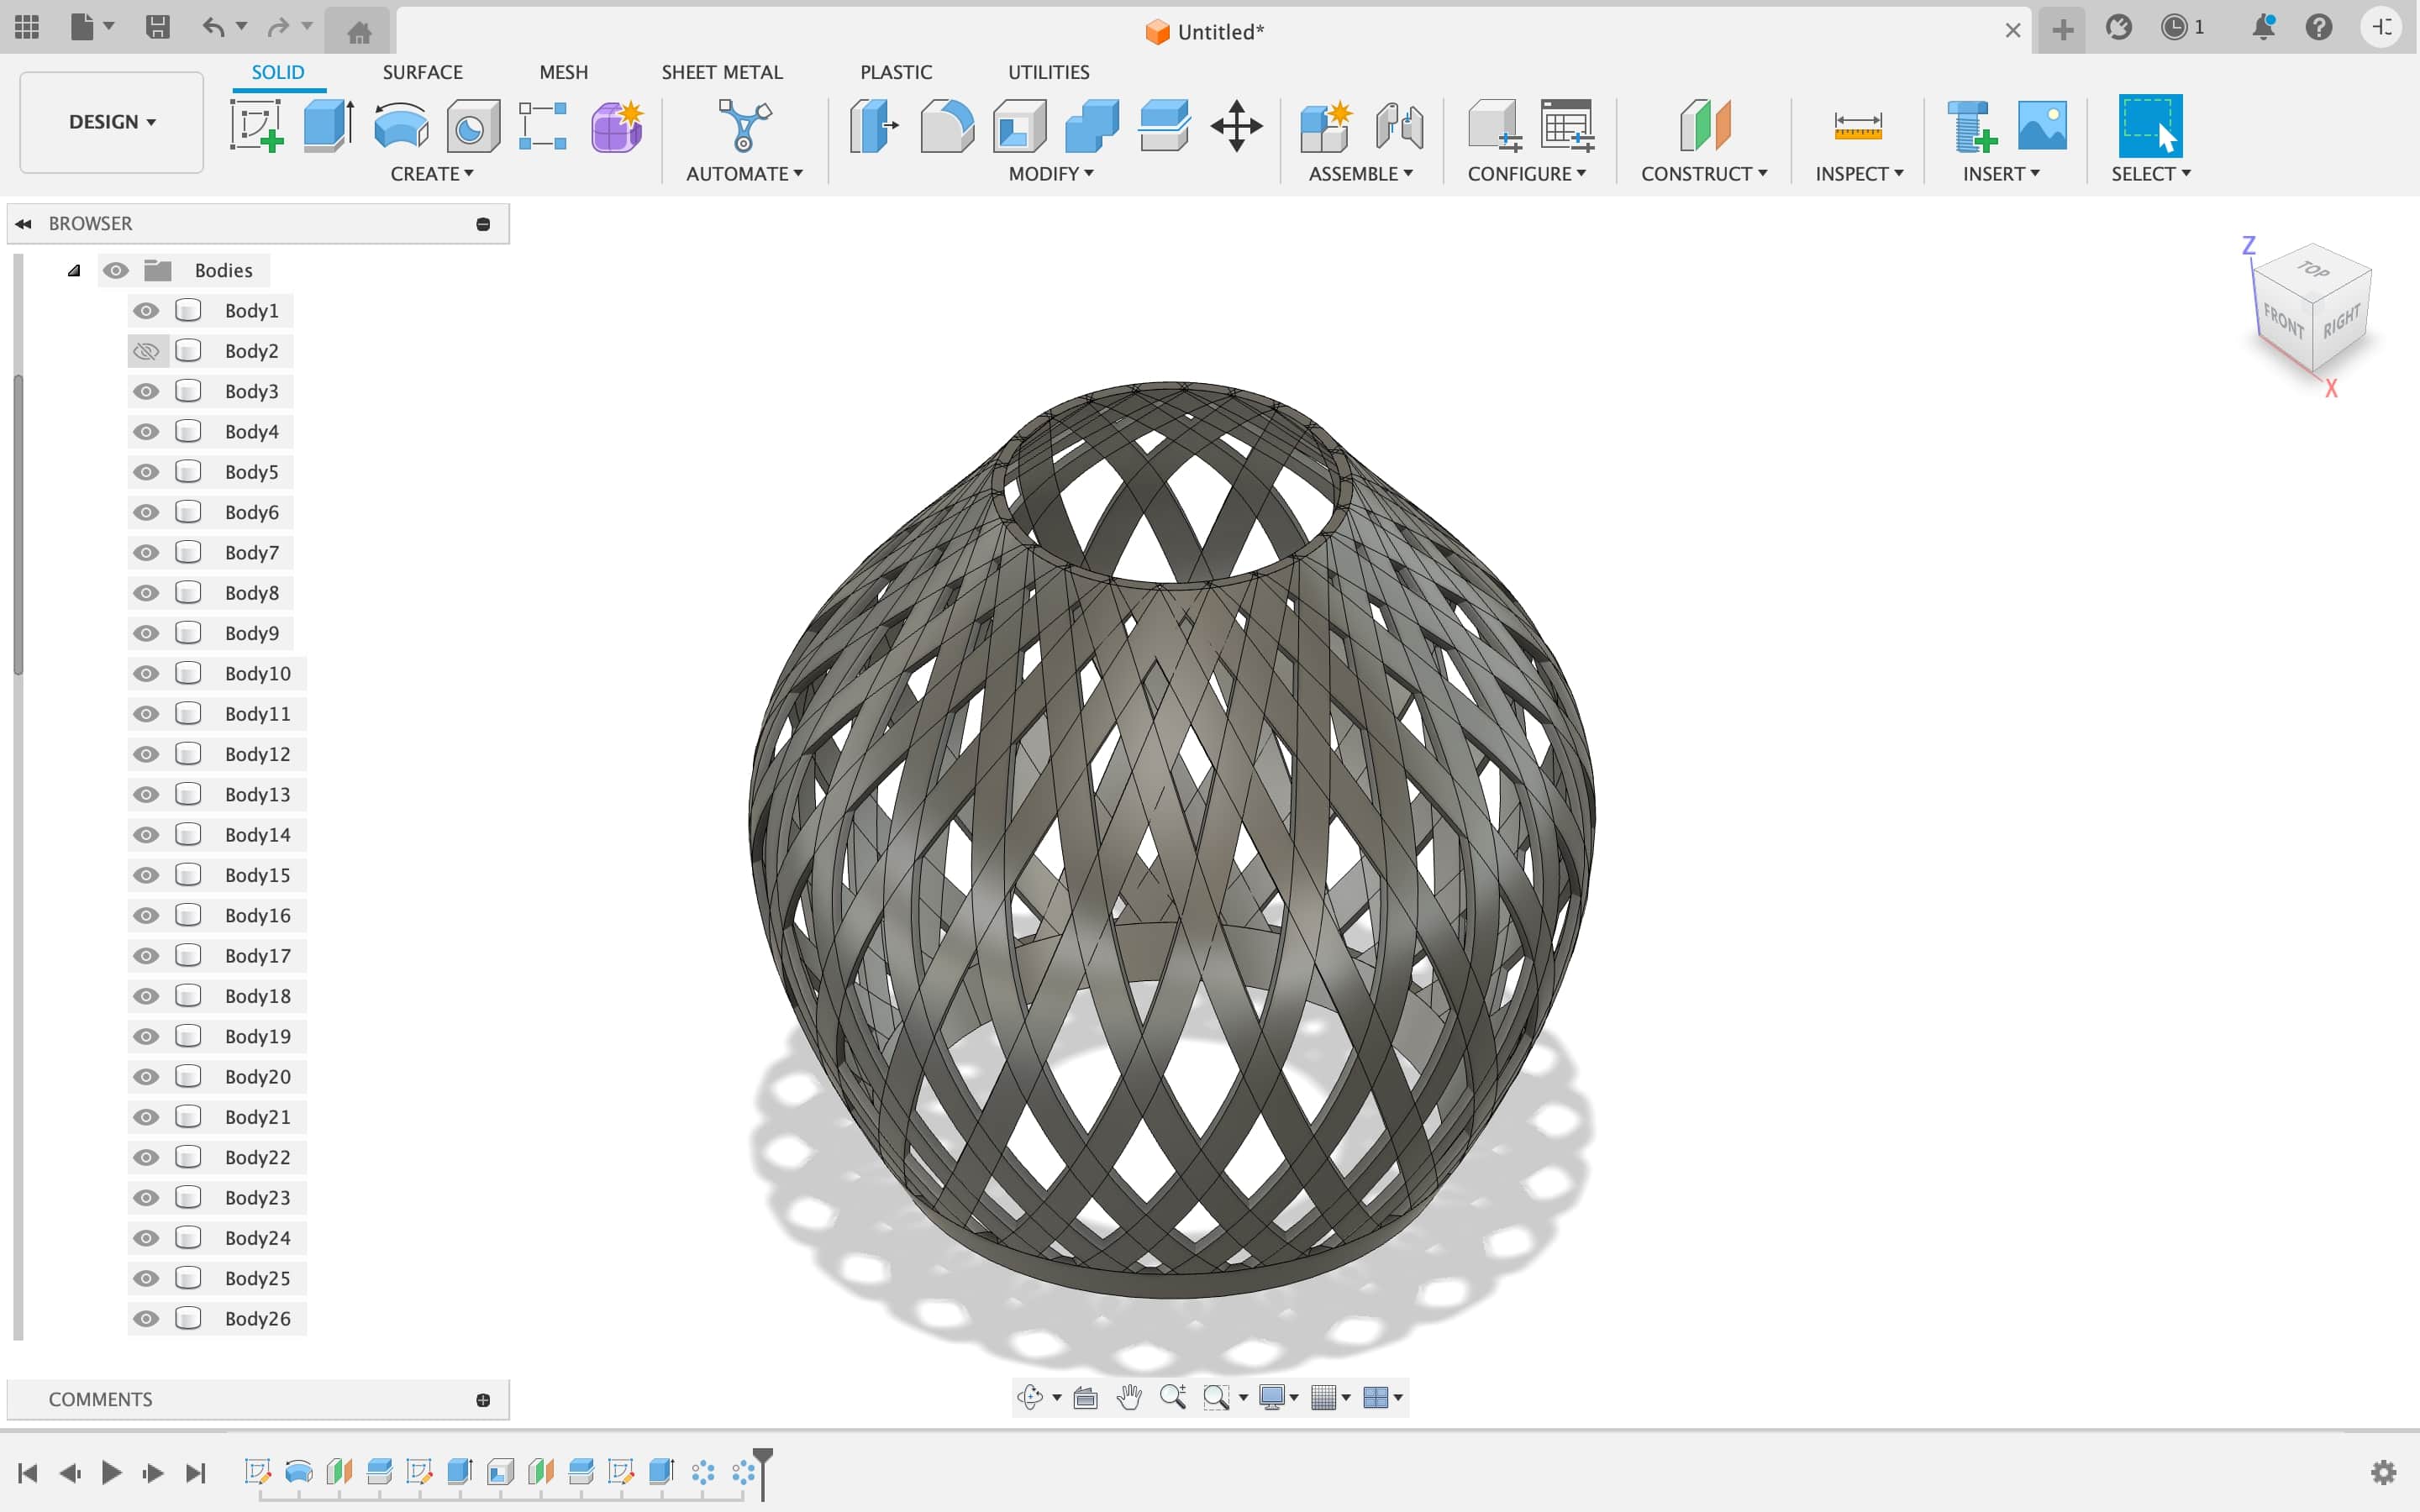The height and width of the screenshot is (1512, 2420).
Task: Open the Data Panel grid icon
Action: [27, 27]
